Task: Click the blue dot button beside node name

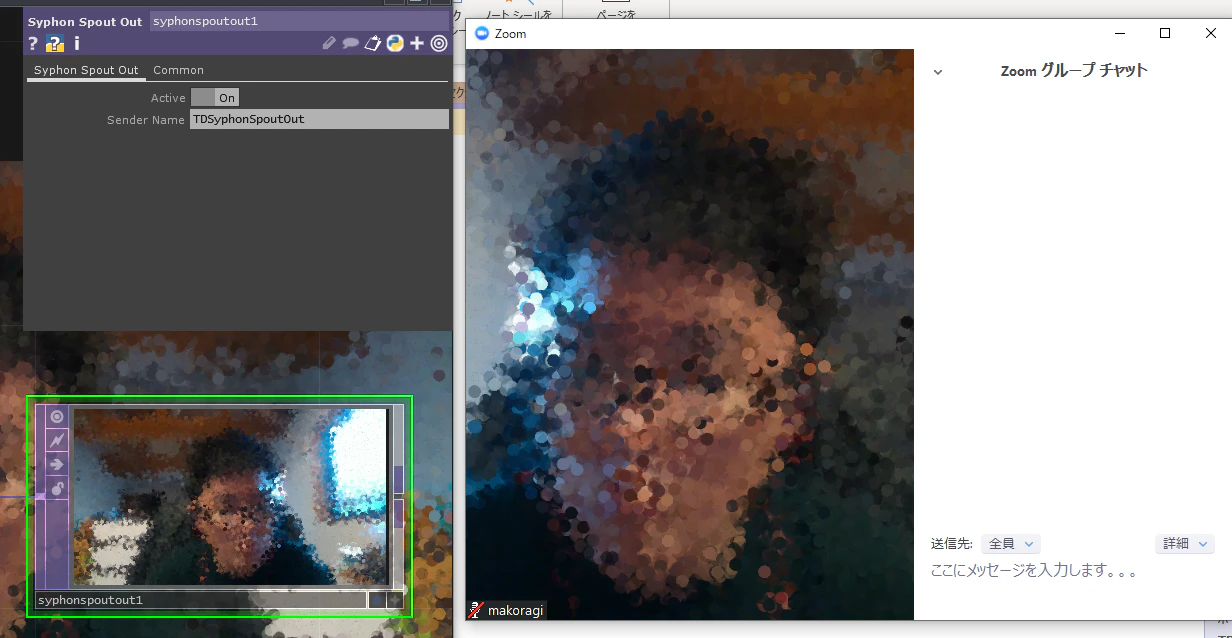Action: pos(377,600)
